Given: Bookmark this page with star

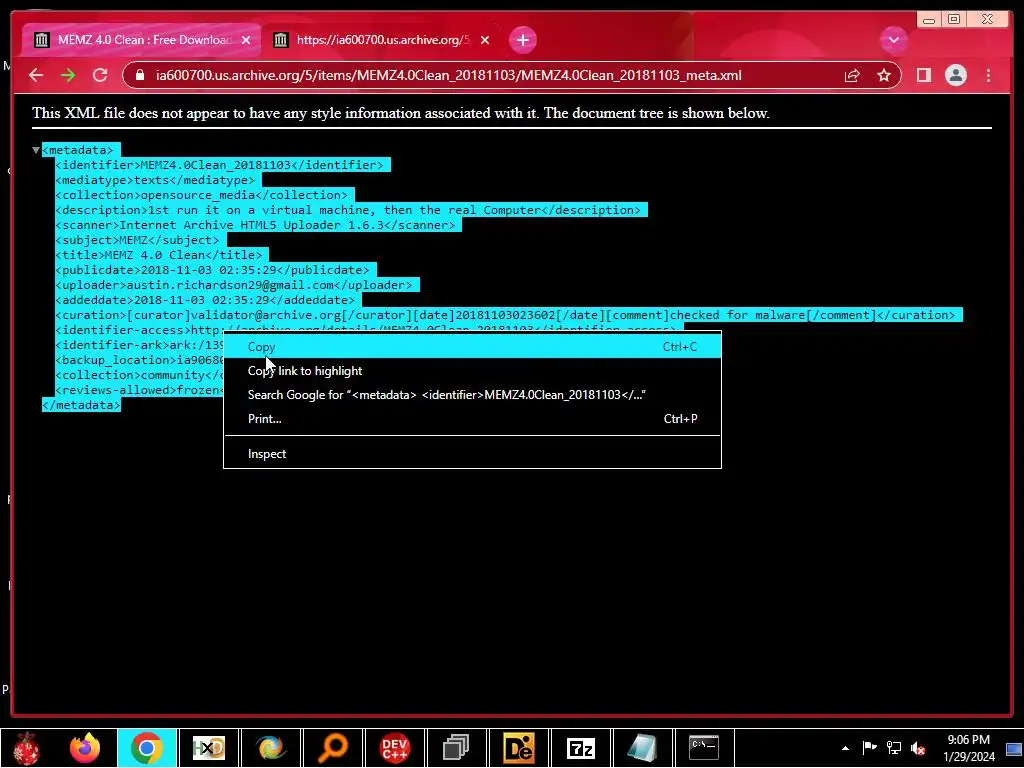Looking at the screenshot, I should tap(884, 75).
